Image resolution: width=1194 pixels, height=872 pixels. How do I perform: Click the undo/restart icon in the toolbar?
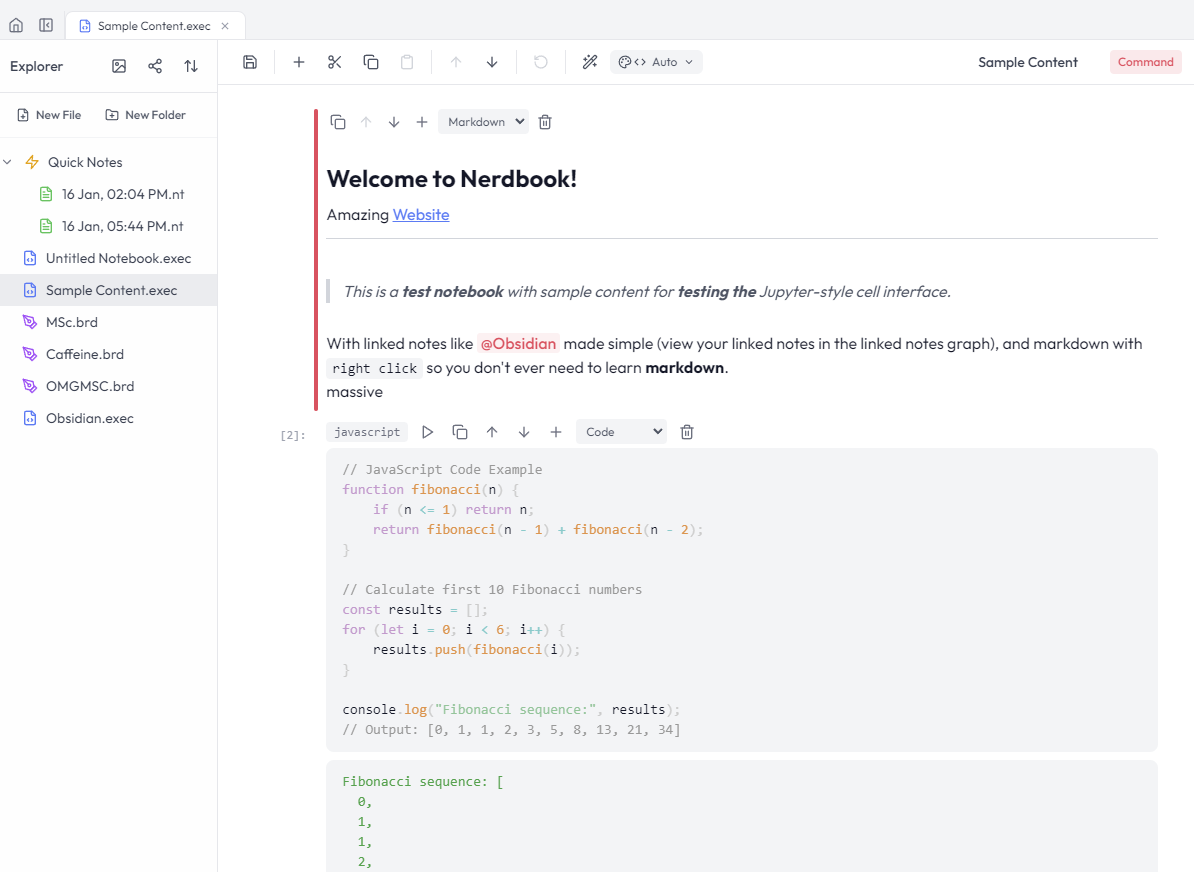tap(541, 62)
